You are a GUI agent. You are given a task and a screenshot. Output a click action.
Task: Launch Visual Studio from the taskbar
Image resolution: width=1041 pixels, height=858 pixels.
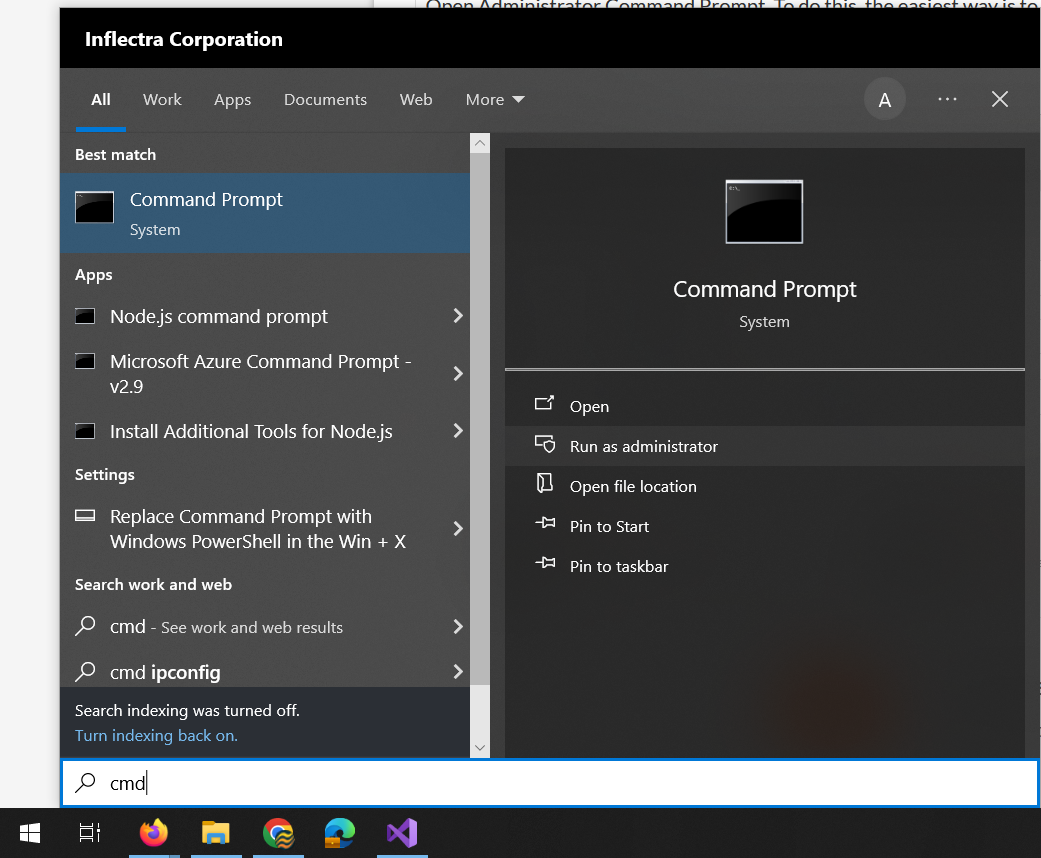pyautogui.click(x=402, y=833)
